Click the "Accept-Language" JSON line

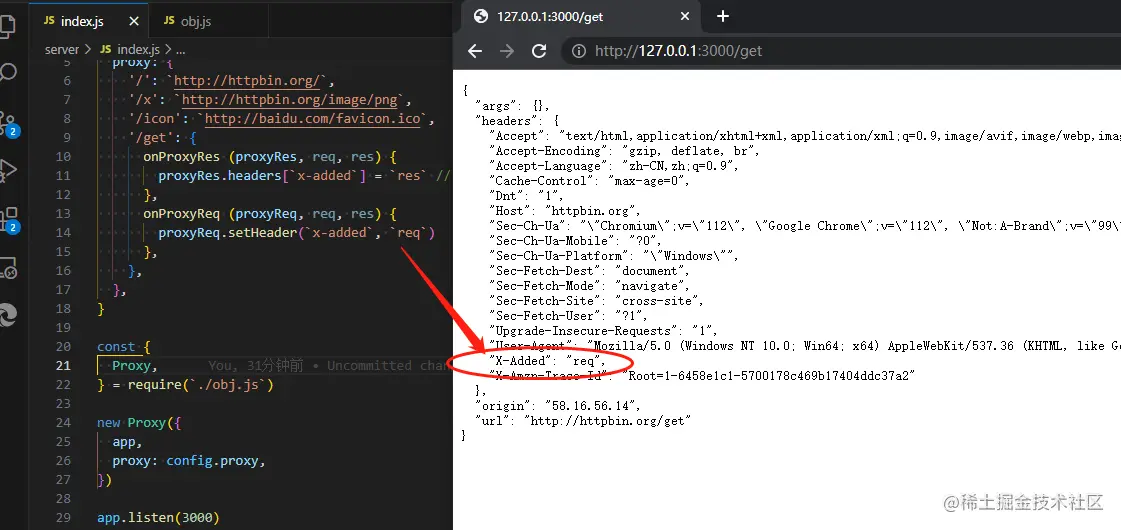613,166
